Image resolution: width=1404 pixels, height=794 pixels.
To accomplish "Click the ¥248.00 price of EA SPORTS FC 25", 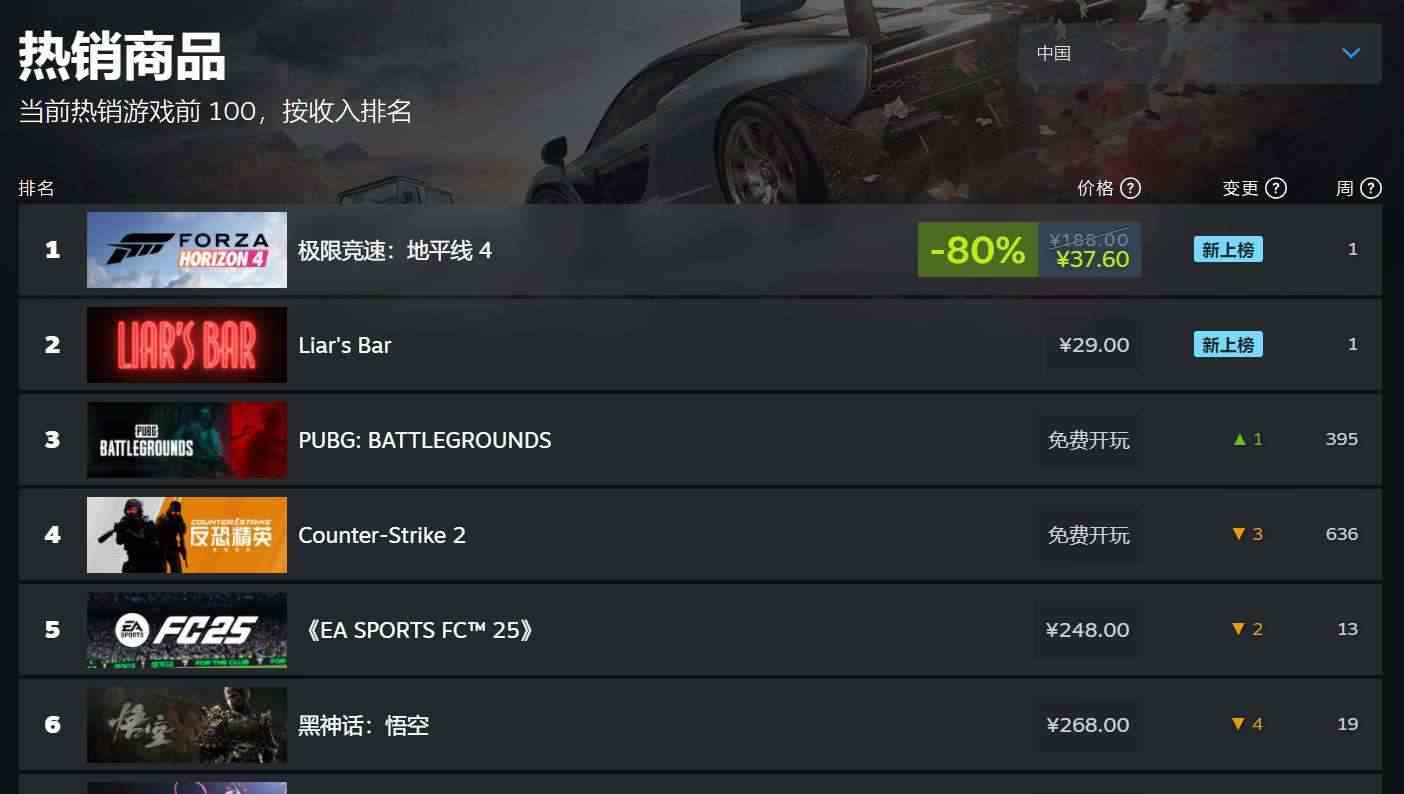I will tap(1088, 630).
